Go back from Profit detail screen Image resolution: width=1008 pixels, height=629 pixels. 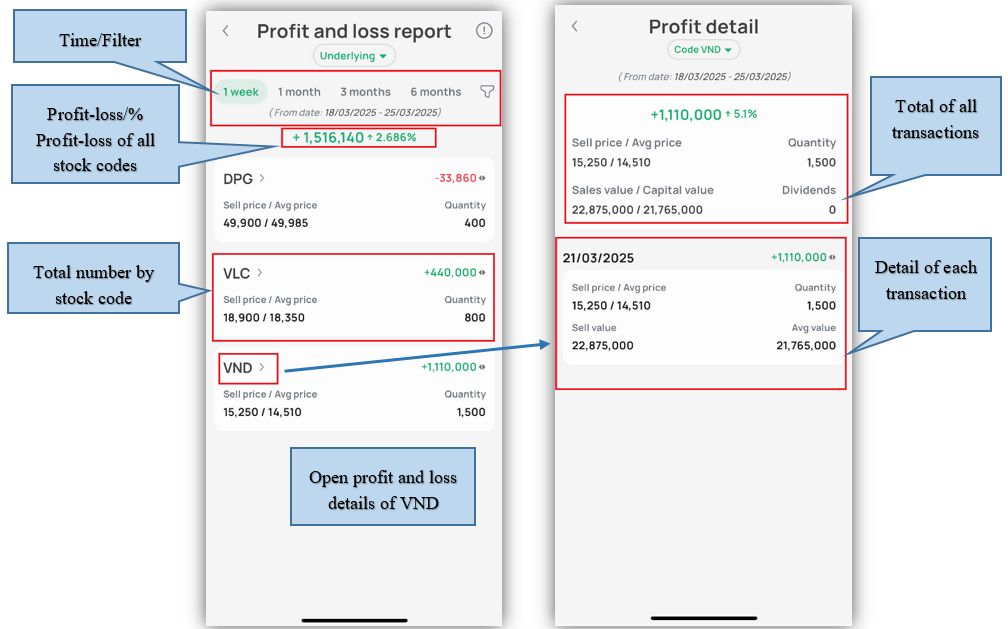575,27
